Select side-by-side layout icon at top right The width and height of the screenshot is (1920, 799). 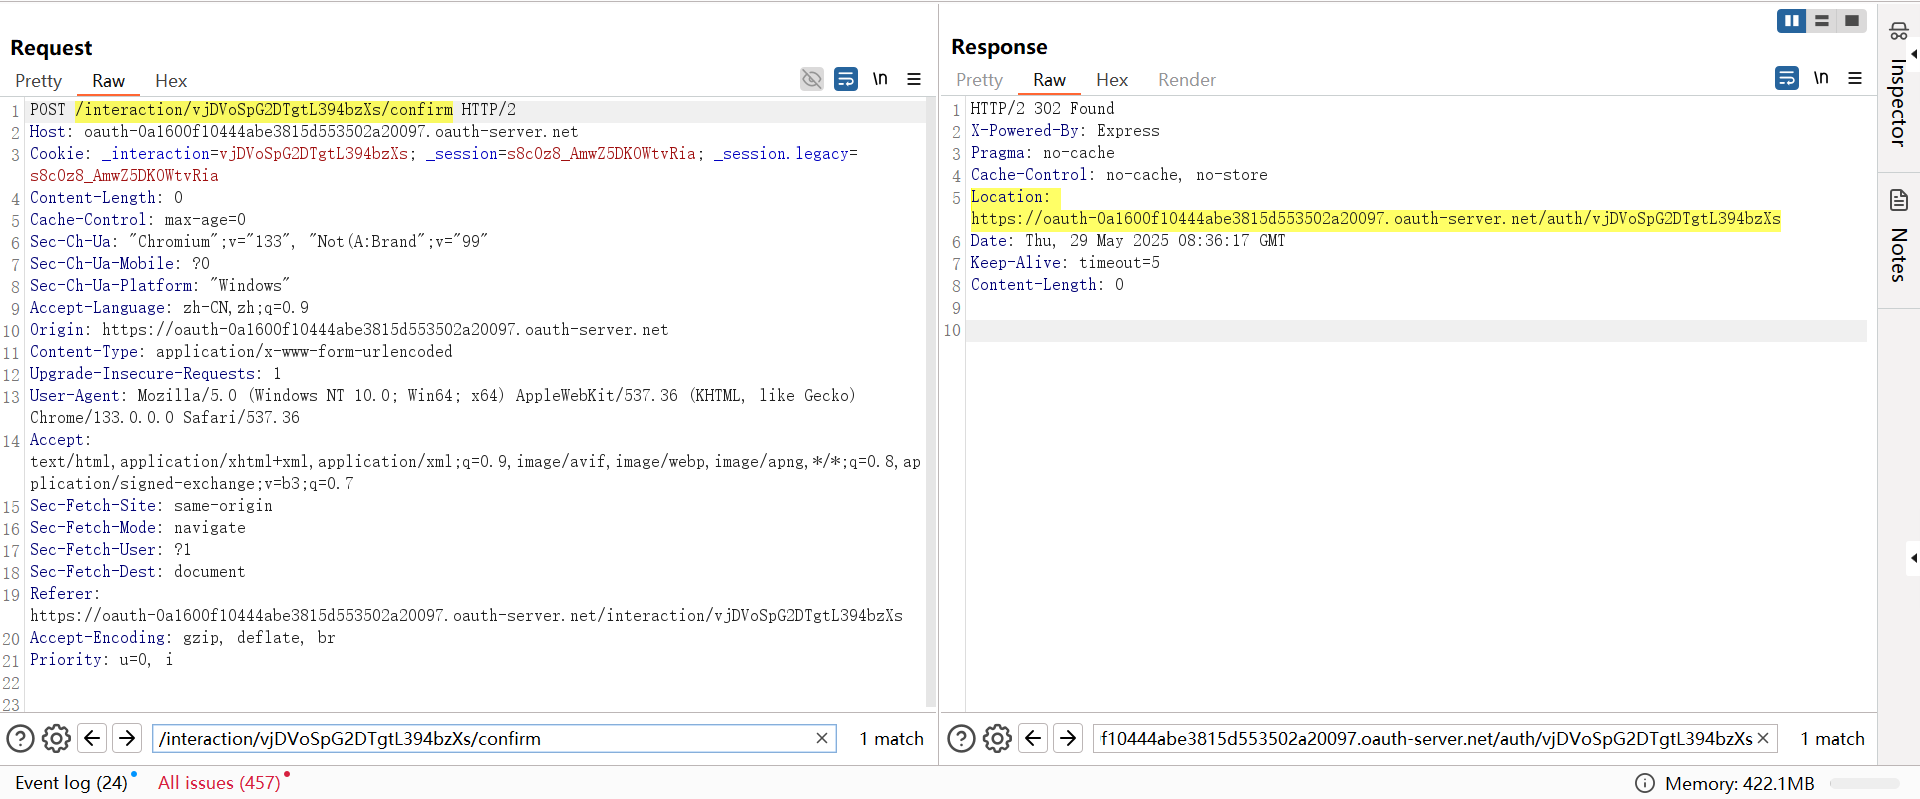(1791, 21)
